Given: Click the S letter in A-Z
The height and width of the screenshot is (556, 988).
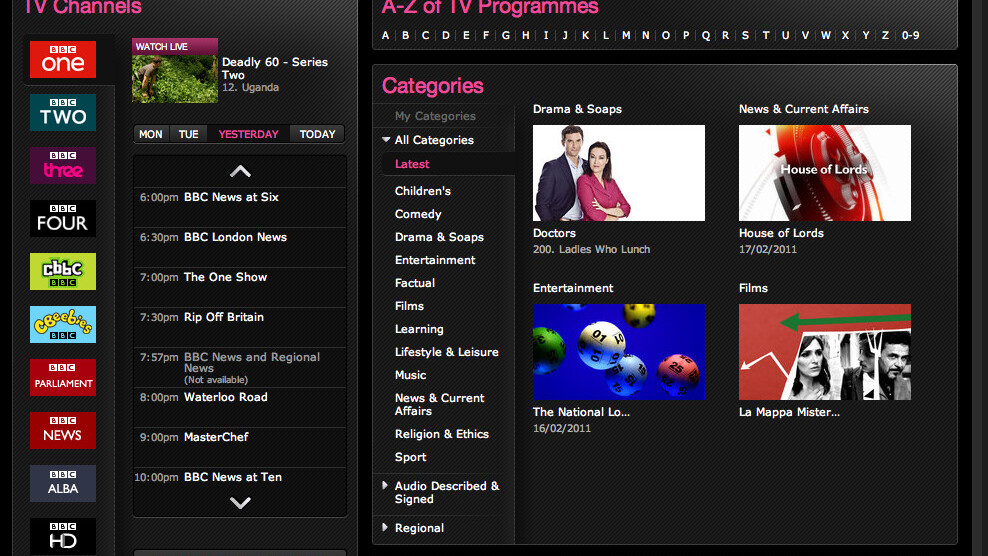Looking at the screenshot, I should click(745, 35).
